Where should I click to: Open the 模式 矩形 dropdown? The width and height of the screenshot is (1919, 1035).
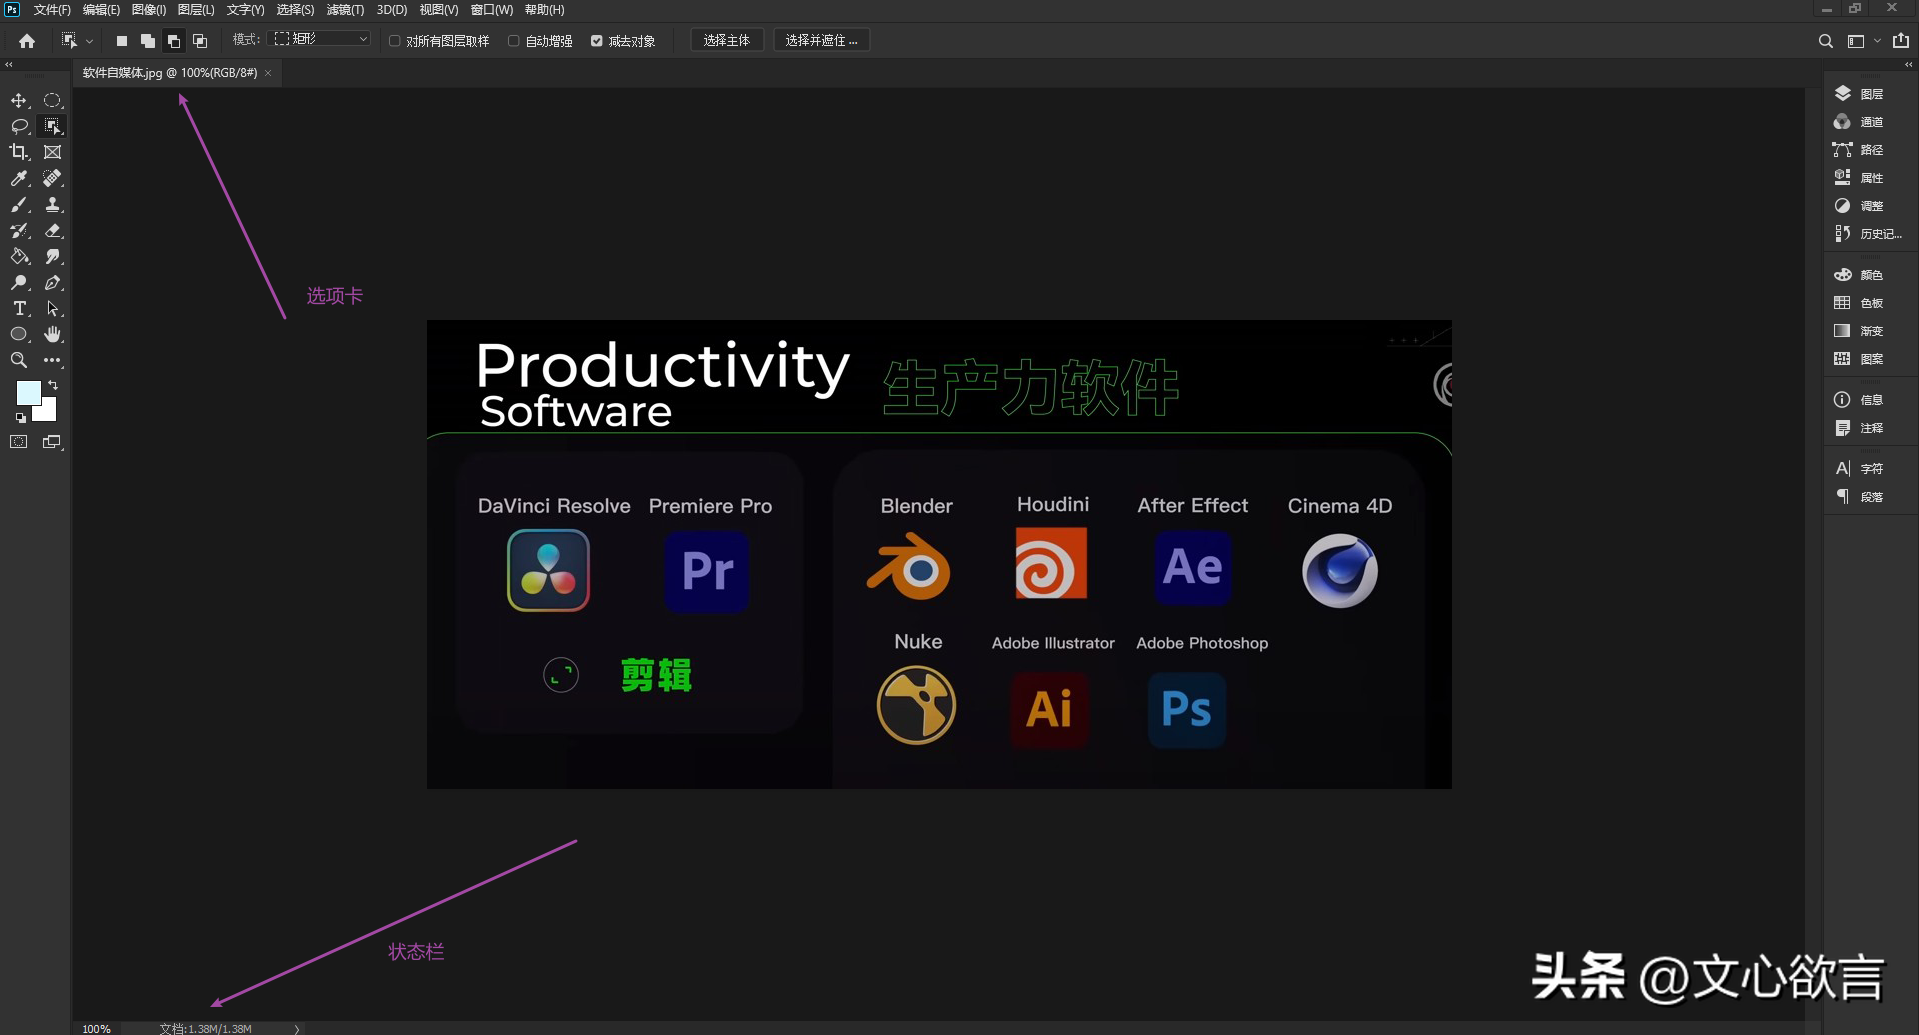point(321,39)
